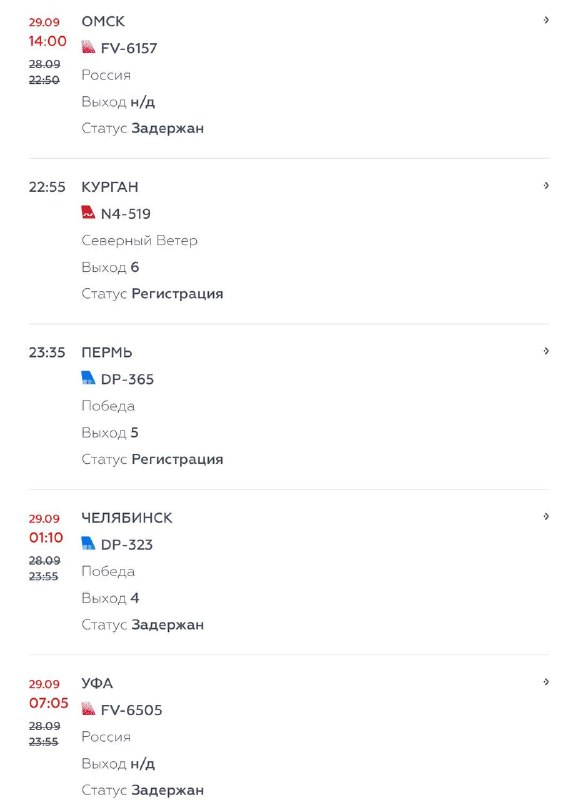Select flight number N4-519
The width and height of the screenshot is (578, 800).
tap(125, 213)
